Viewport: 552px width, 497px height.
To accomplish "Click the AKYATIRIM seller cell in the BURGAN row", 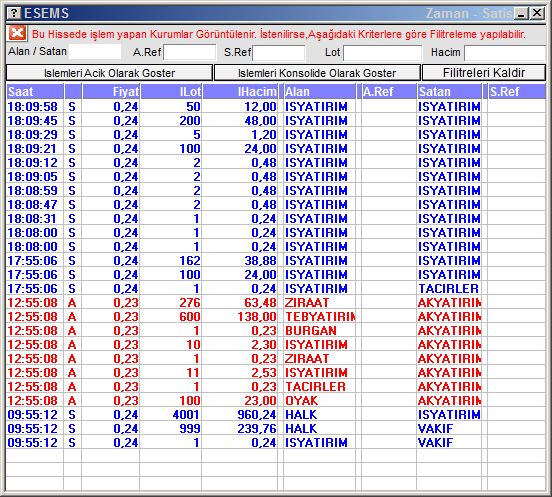I will [x=449, y=331].
